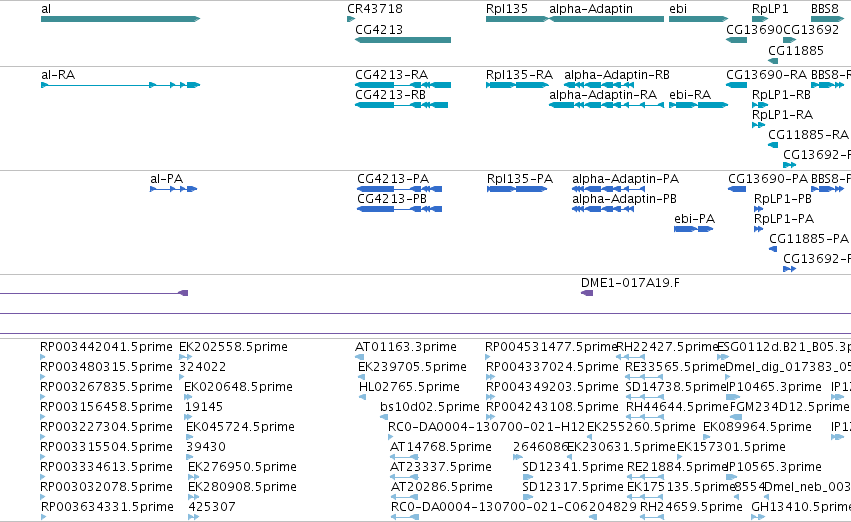
Task: Click the 324022 feature label
Action: (x=202, y=367)
